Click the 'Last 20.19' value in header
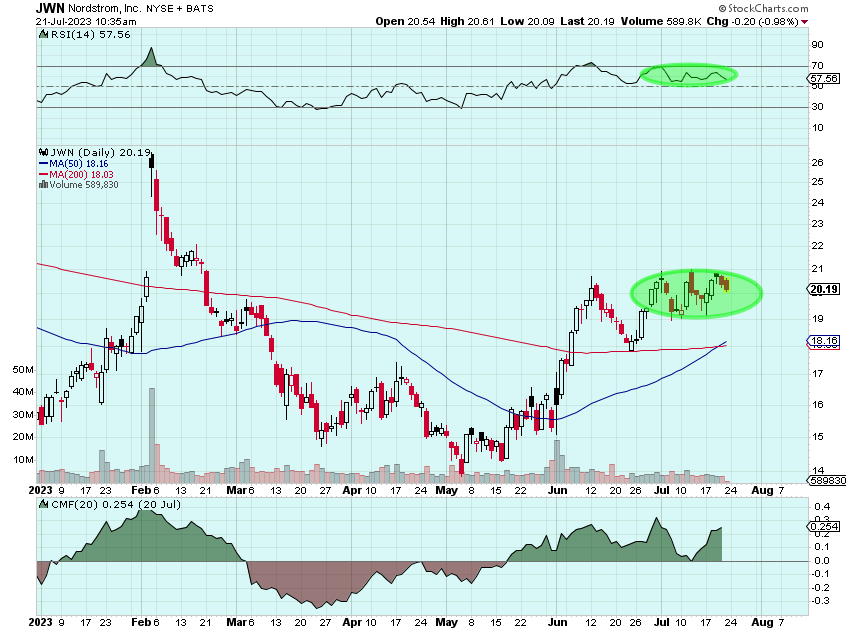This screenshot has width=858, height=629. click(587, 21)
